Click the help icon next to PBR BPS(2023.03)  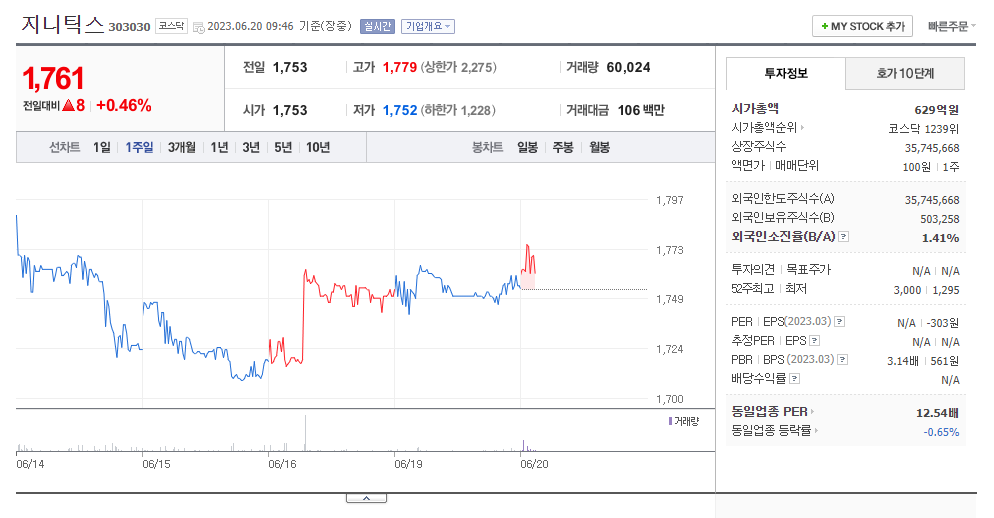pyautogui.click(x=842, y=359)
